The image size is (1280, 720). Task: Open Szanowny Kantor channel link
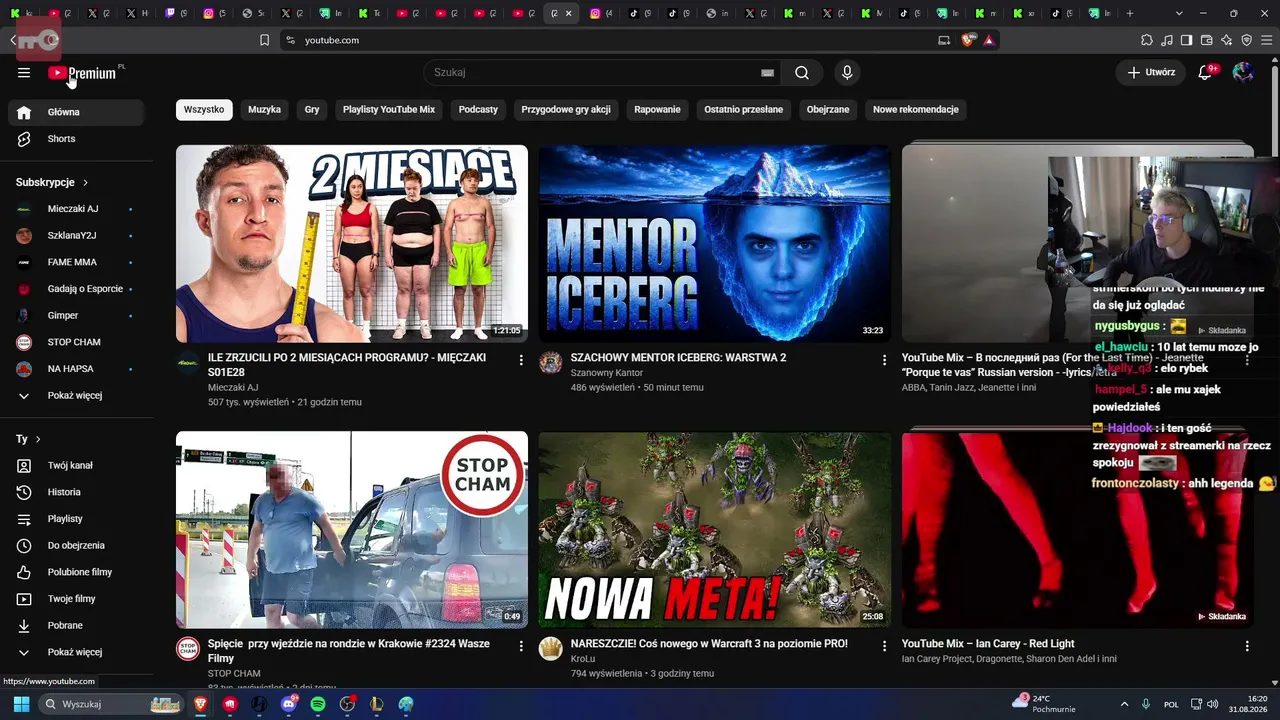607,373
